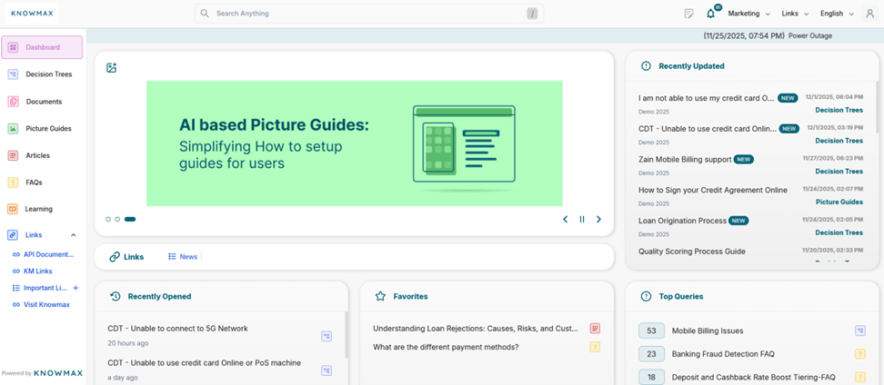The image size is (884, 385).
Task: Open the user profile avatar icon
Action: pyautogui.click(x=869, y=14)
